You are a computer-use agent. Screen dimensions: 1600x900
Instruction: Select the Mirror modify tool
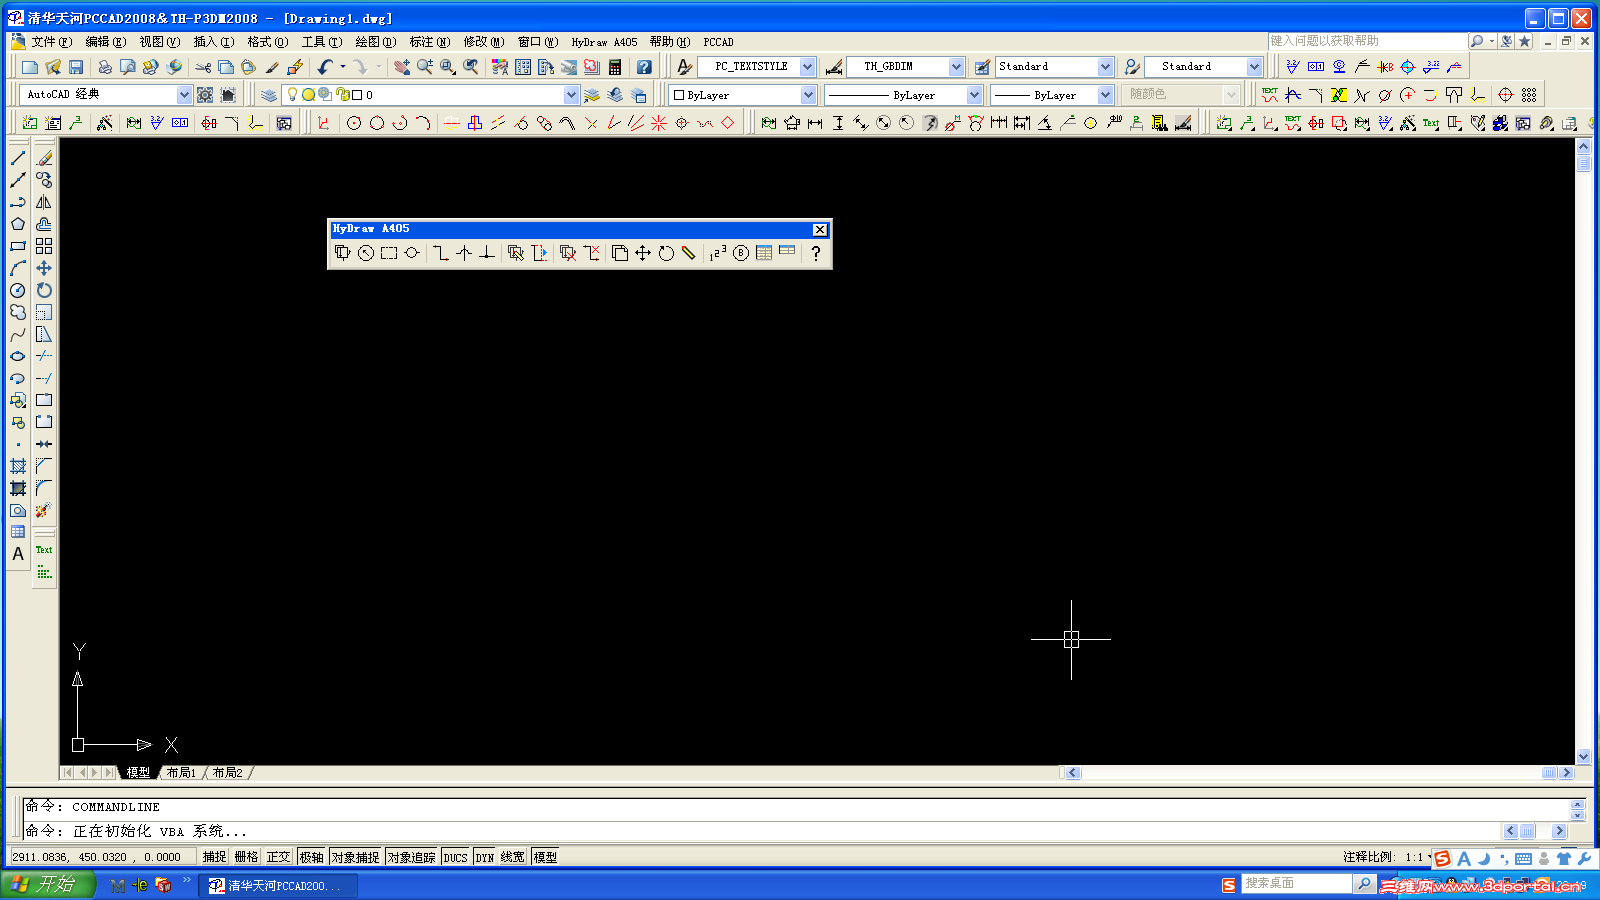point(44,202)
